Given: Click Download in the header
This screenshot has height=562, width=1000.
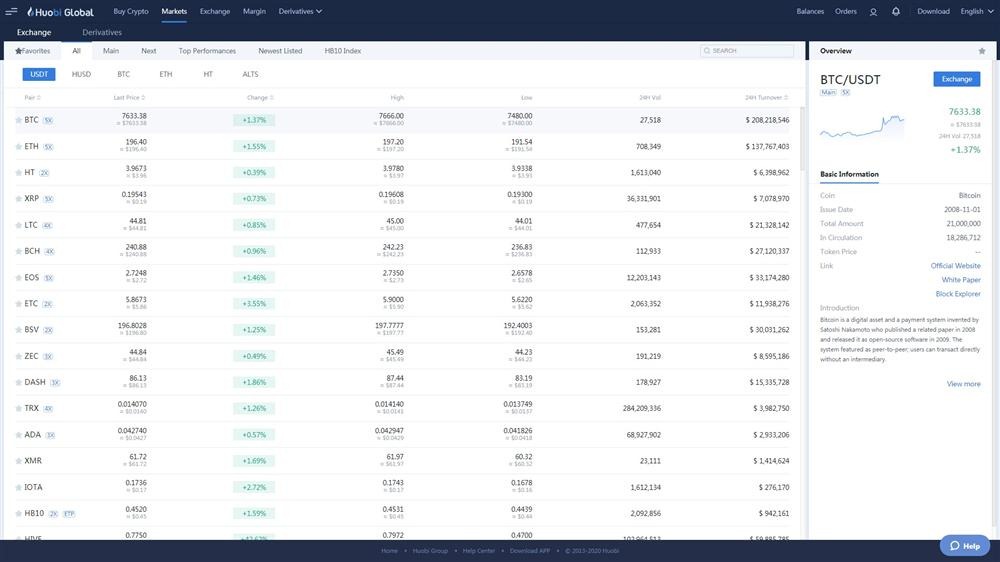Looking at the screenshot, I should [933, 11].
